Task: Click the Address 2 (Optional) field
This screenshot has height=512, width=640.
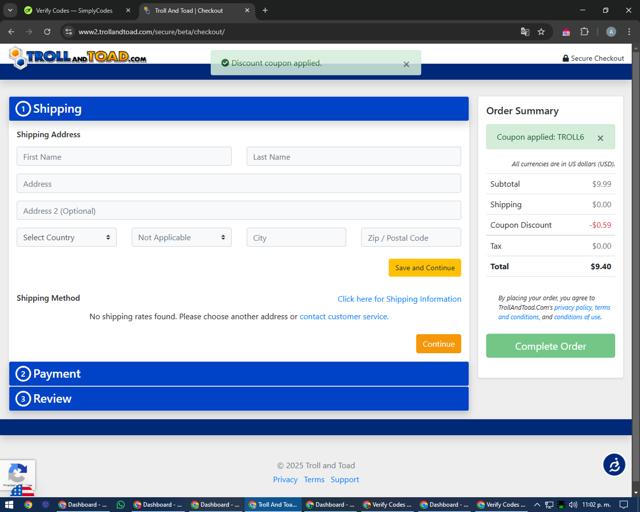Action: click(x=239, y=210)
